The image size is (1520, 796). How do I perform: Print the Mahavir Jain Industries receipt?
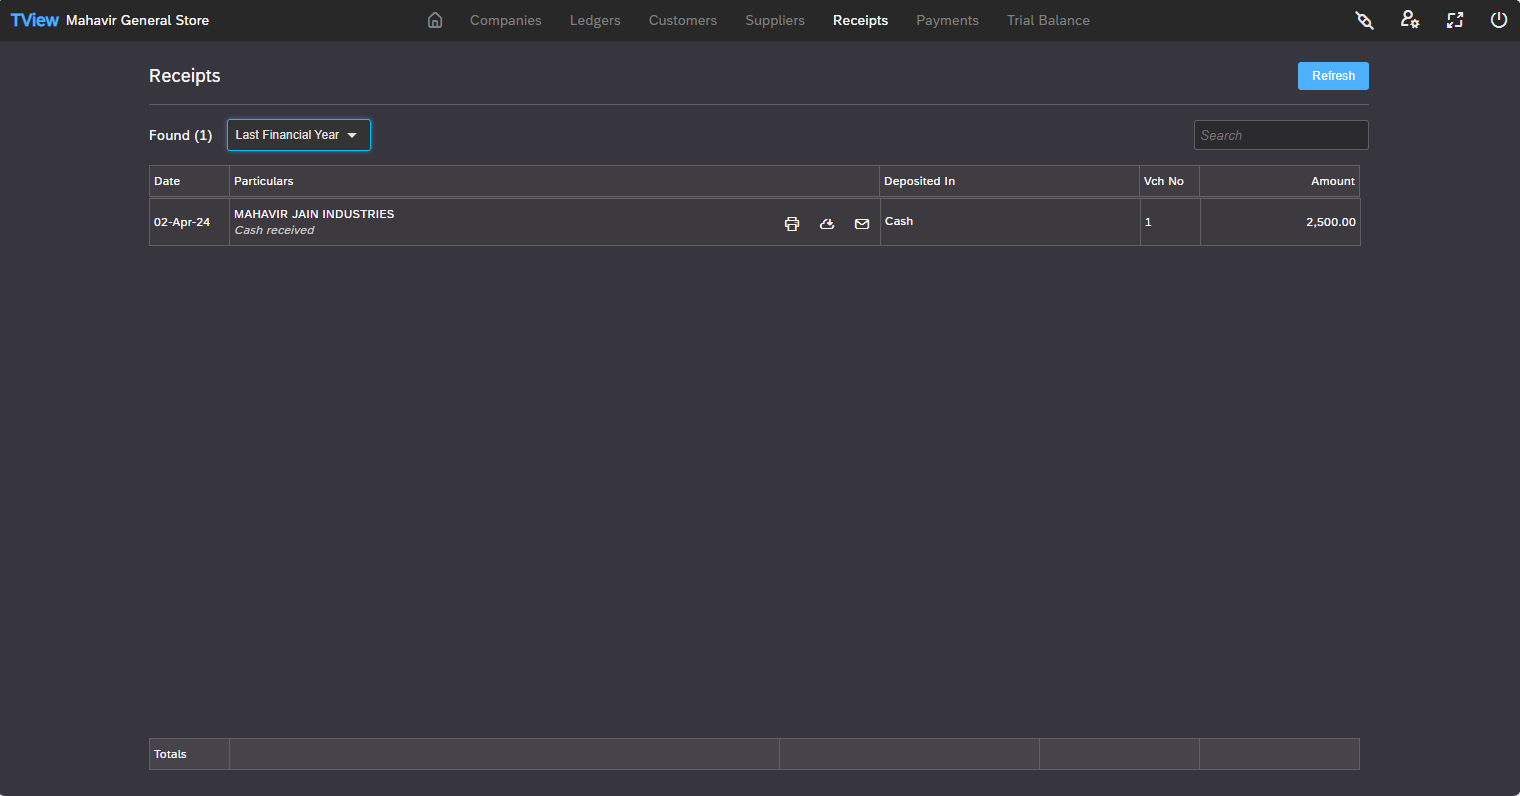point(792,224)
